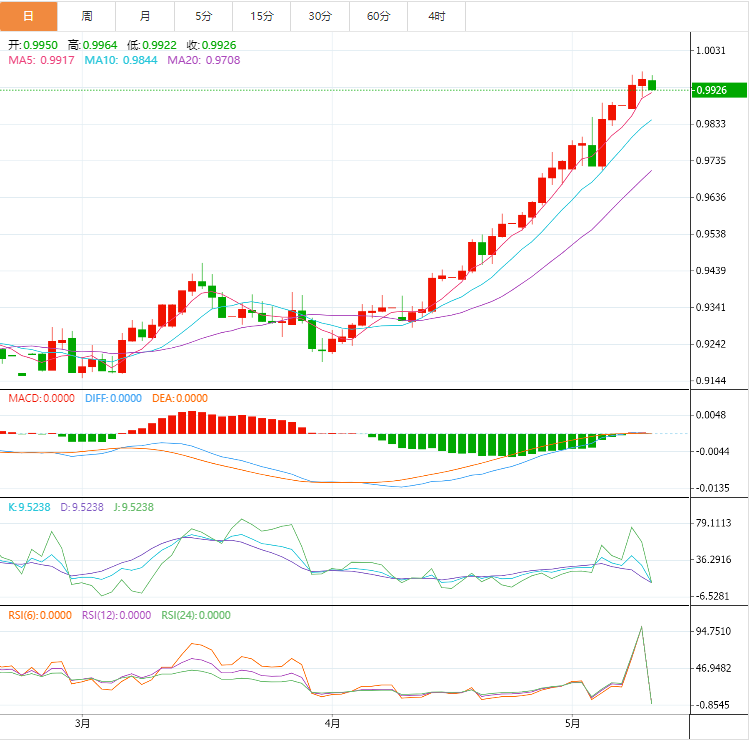Click the RSI(24) indicator label
The height and width of the screenshot is (746, 752).
click(196, 615)
